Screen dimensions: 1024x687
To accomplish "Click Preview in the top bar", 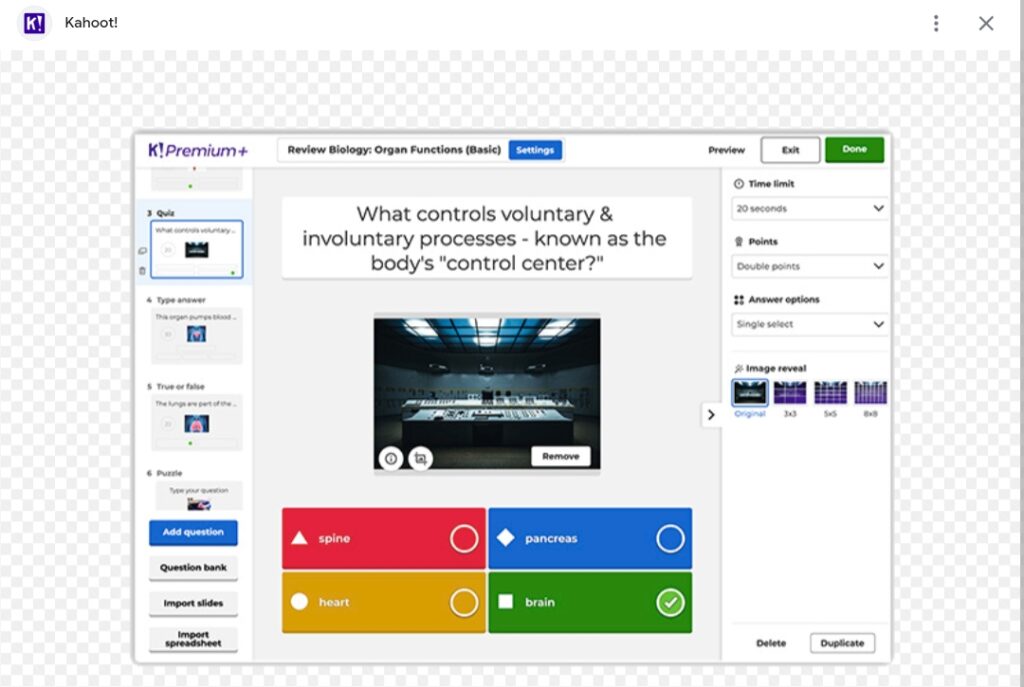I will (726, 150).
